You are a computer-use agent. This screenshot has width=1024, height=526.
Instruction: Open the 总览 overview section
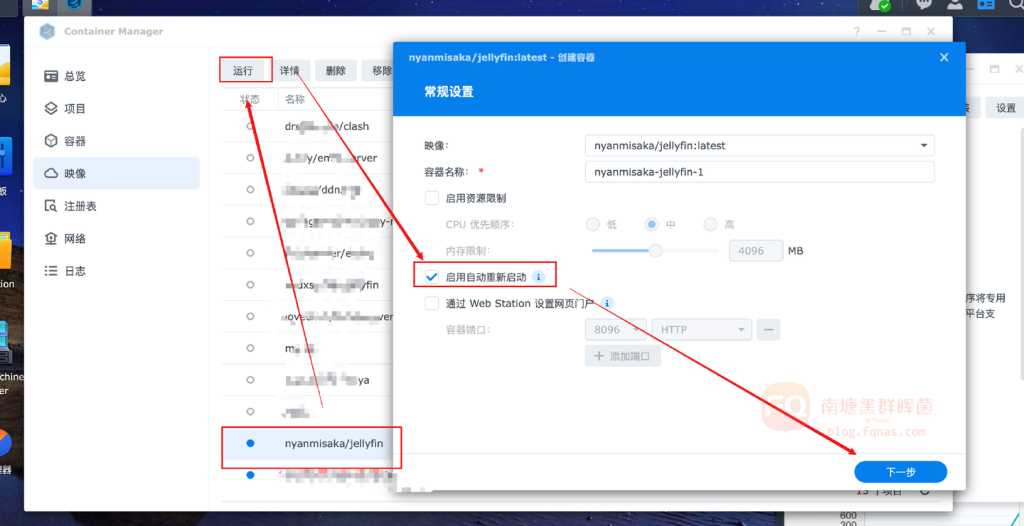click(74, 76)
